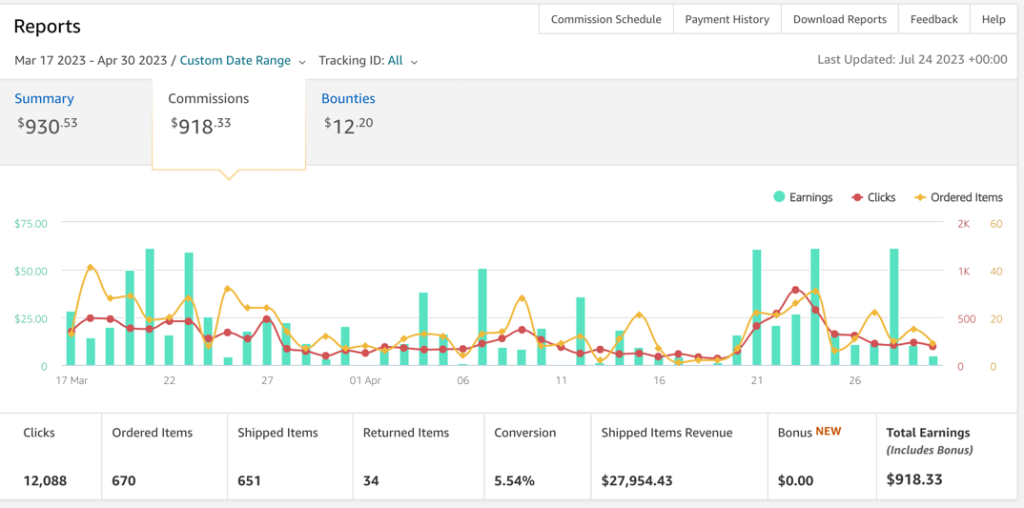This screenshot has width=1024, height=508.
Task: Toggle Ordered Items series via legend label
Action: point(966,198)
